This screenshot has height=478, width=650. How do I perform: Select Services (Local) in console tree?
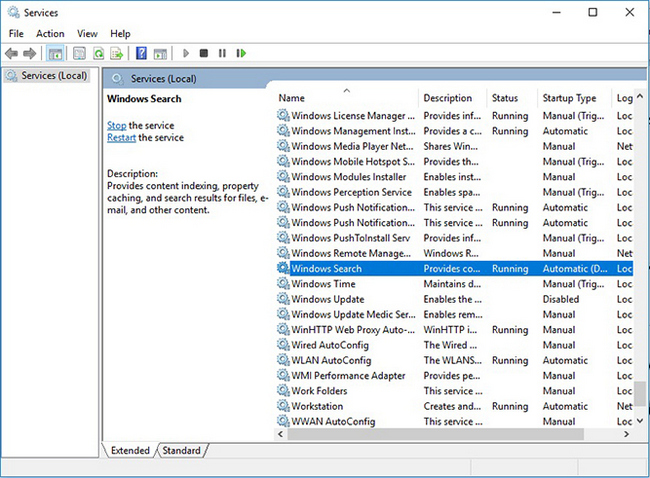pyautogui.click(x=47, y=76)
